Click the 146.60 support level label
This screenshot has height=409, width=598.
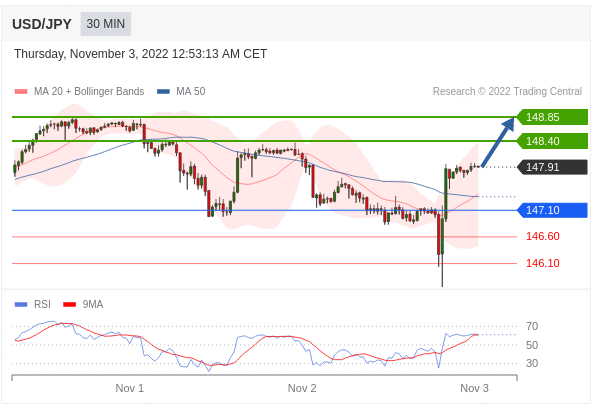coord(543,237)
